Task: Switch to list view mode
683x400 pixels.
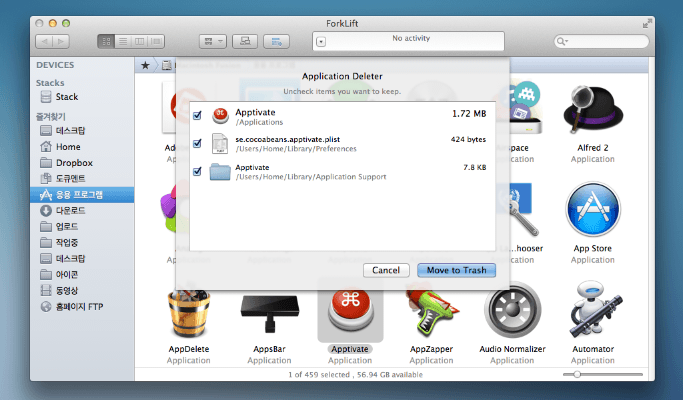Action: tap(123, 42)
